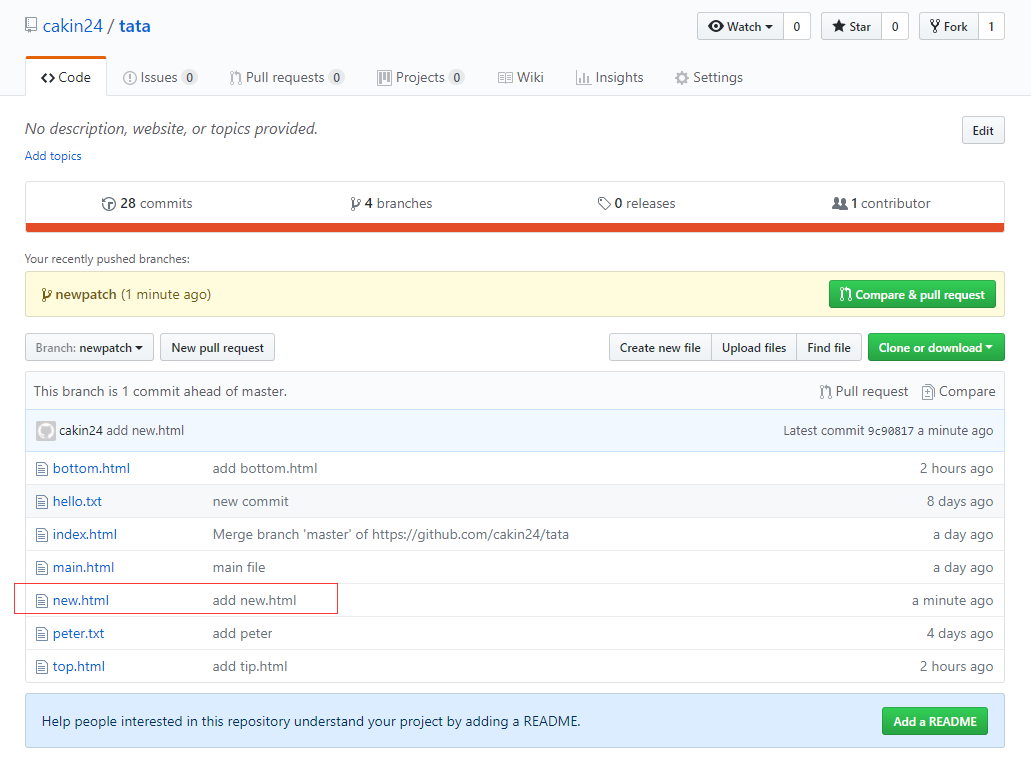Open the Pull requests tab

pyautogui.click(x=286, y=78)
